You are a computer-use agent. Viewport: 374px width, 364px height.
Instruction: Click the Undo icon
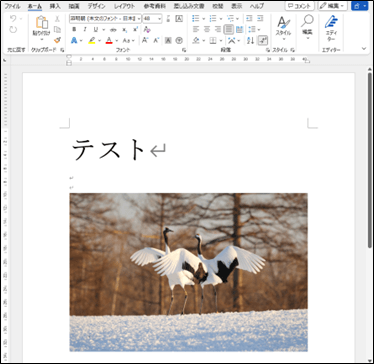click(x=13, y=19)
